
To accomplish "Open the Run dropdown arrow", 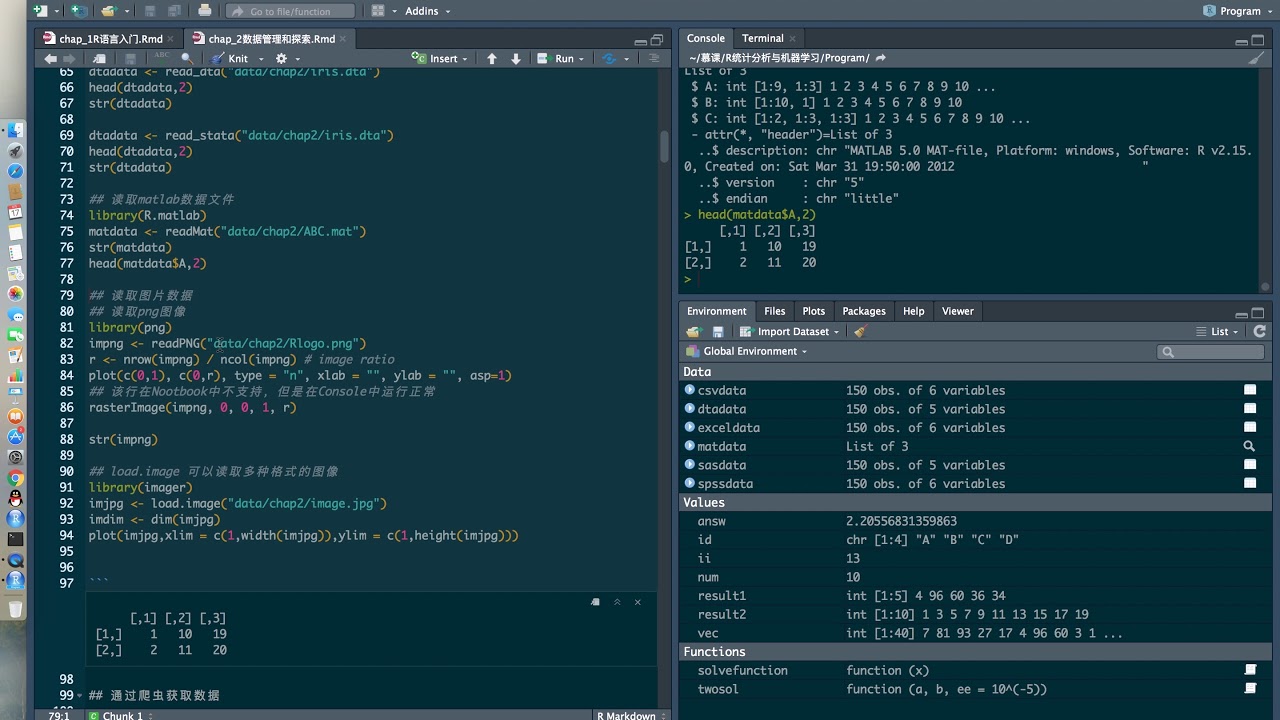I will (x=583, y=59).
